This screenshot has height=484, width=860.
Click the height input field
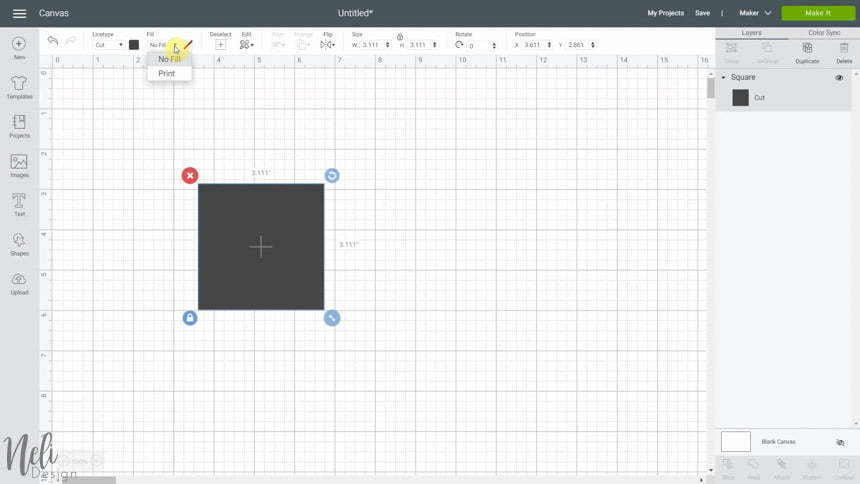(420, 45)
